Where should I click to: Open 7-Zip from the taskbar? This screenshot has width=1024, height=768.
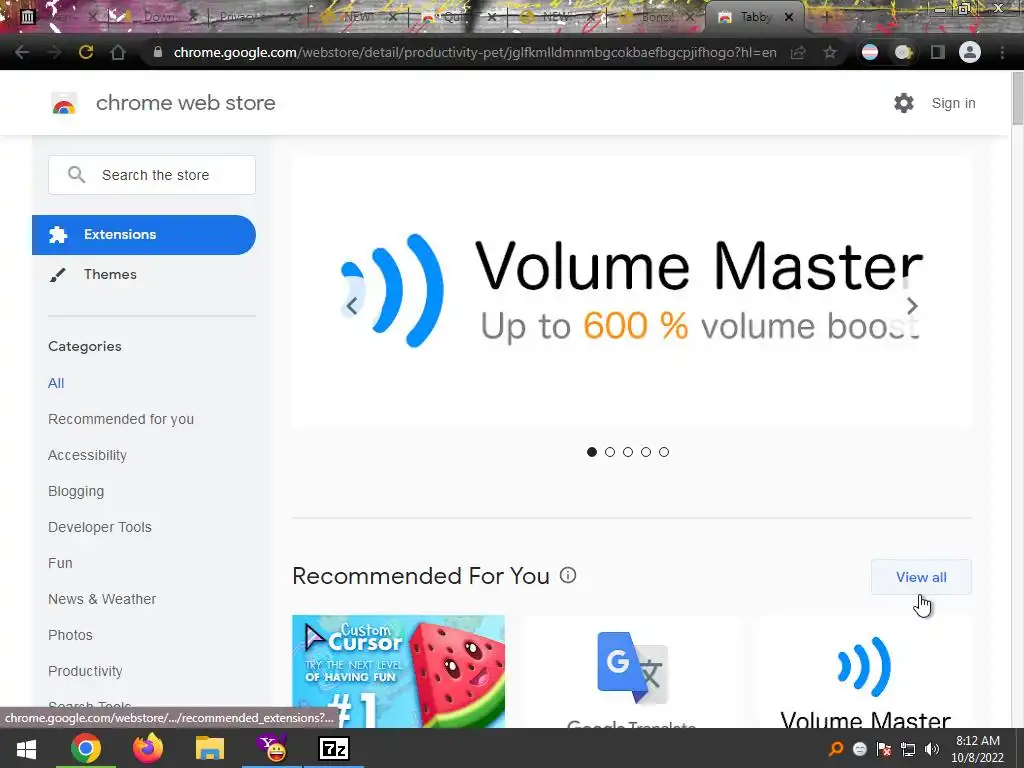click(x=334, y=748)
